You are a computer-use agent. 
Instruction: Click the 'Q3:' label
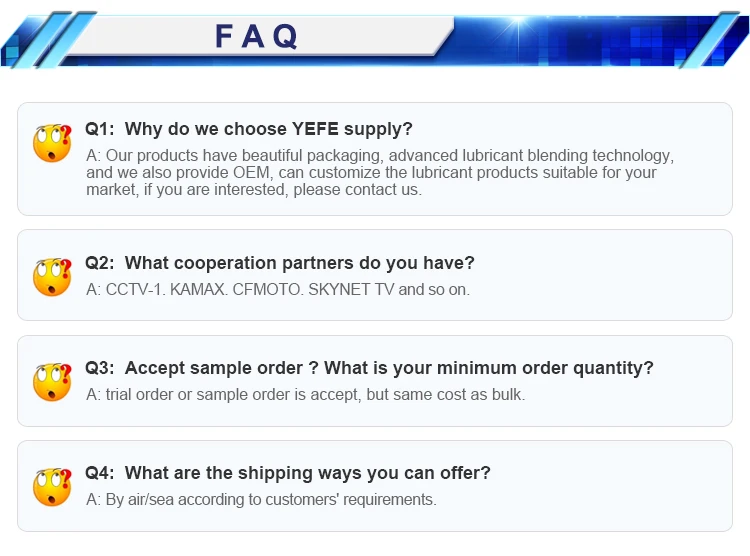coord(100,368)
